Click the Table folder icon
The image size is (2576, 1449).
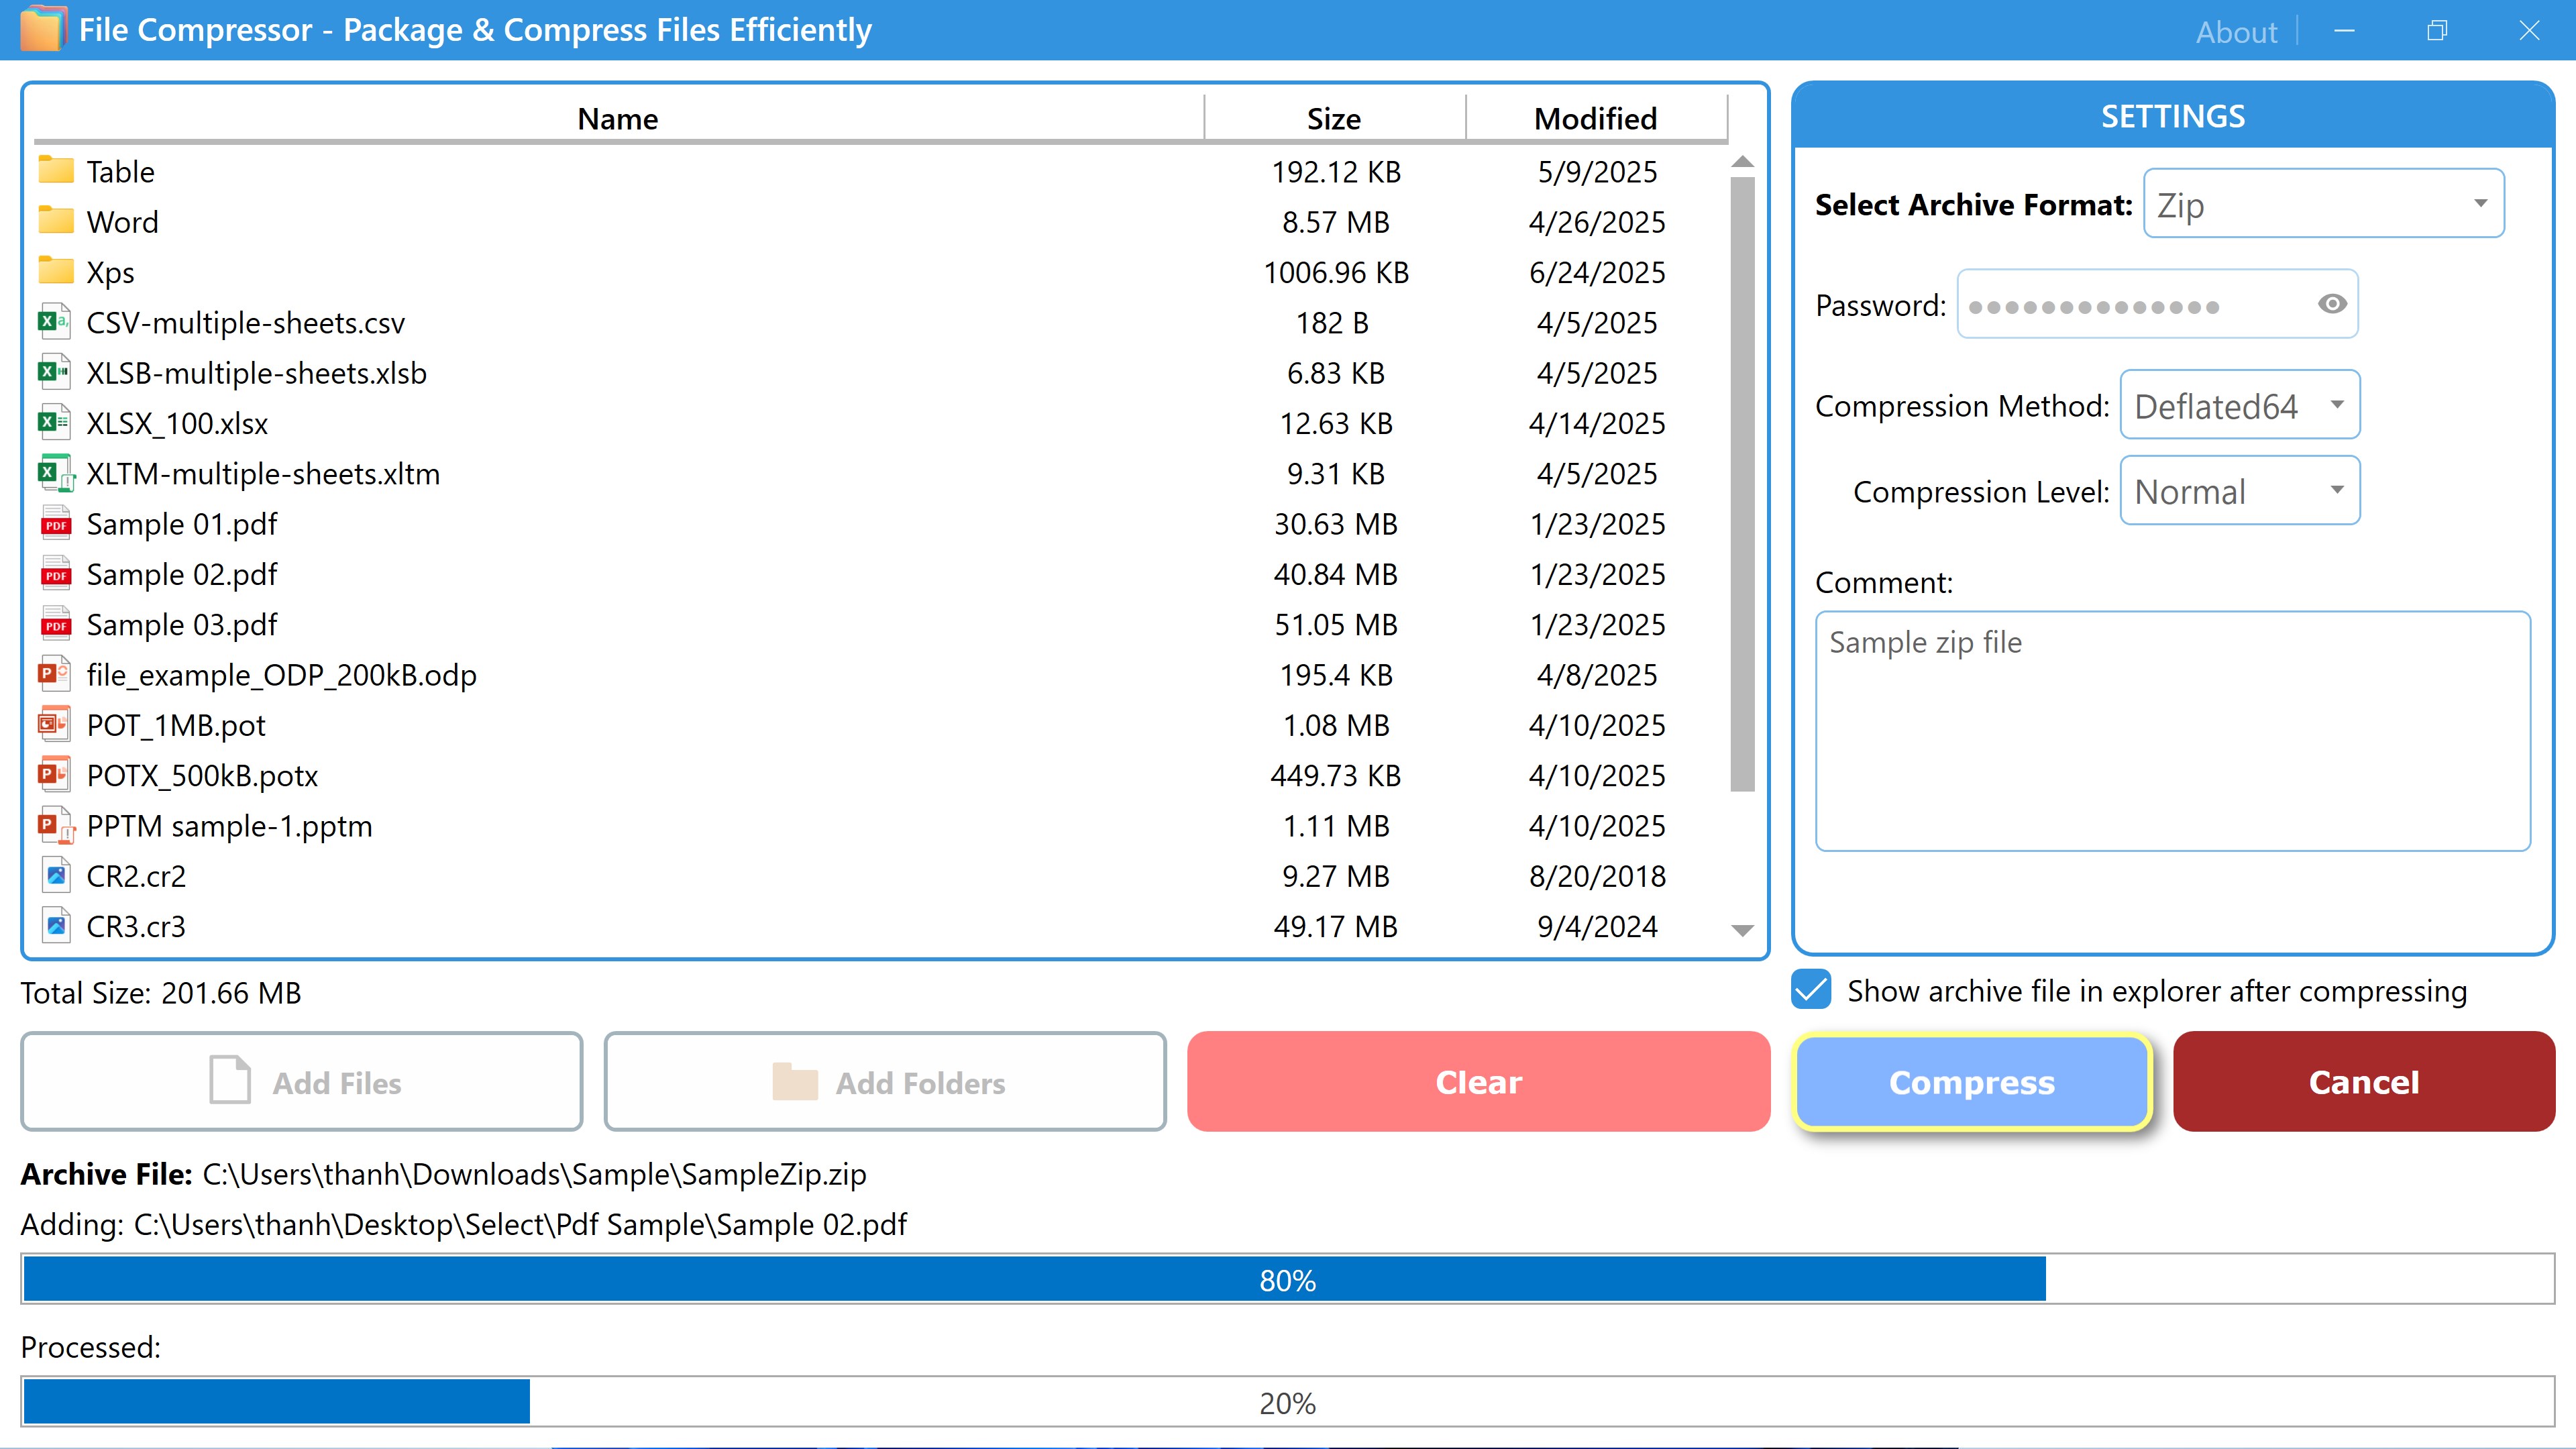point(56,171)
